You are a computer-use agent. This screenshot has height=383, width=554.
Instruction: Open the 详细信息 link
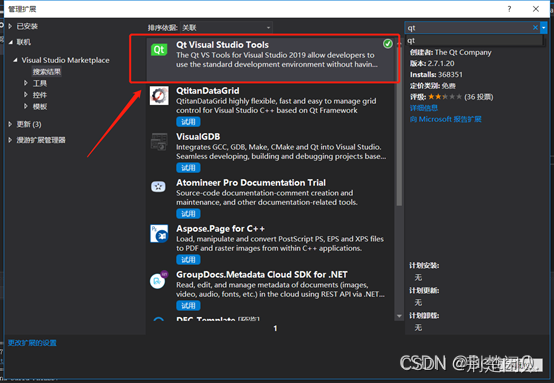click(424, 108)
